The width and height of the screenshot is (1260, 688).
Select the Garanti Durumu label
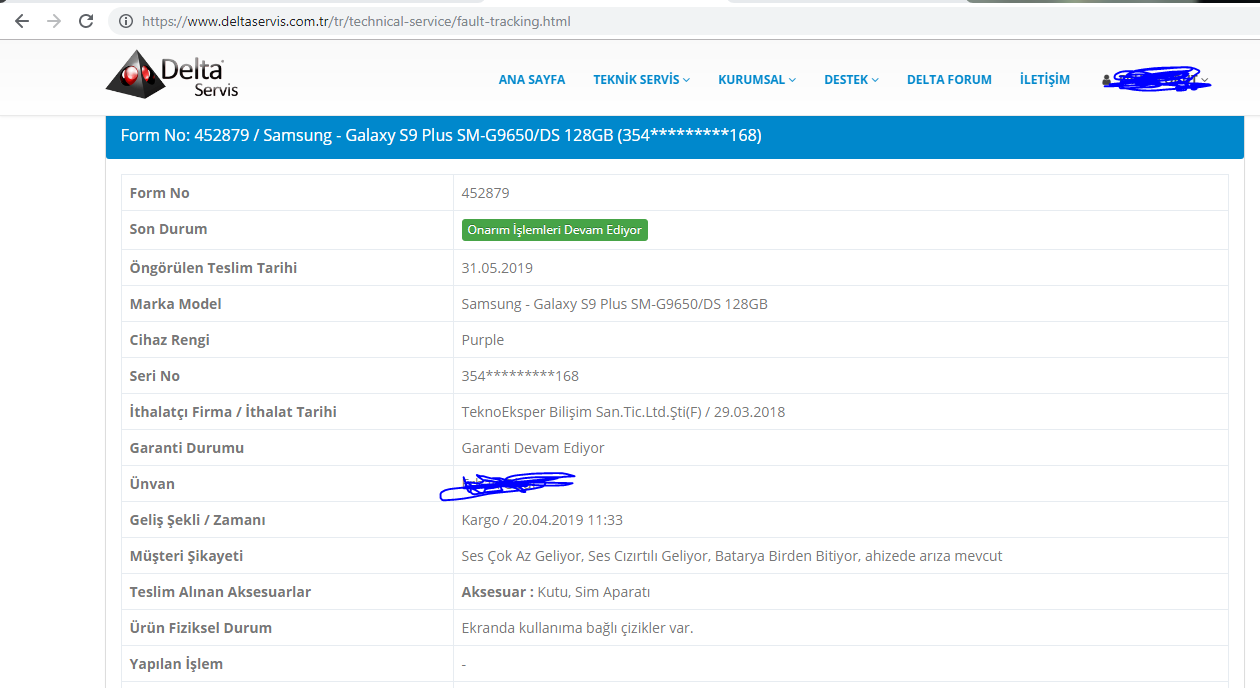pyautogui.click(x=187, y=448)
